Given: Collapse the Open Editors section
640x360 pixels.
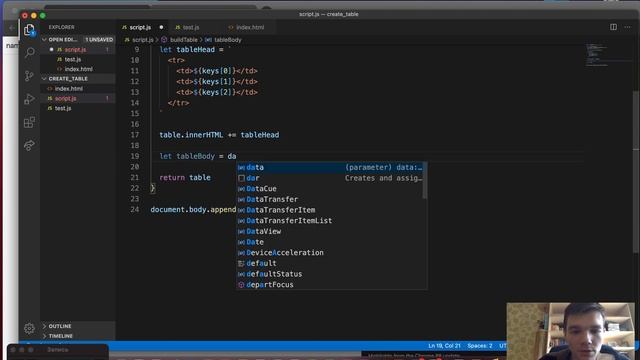Looking at the screenshot, I should point(63,40).
